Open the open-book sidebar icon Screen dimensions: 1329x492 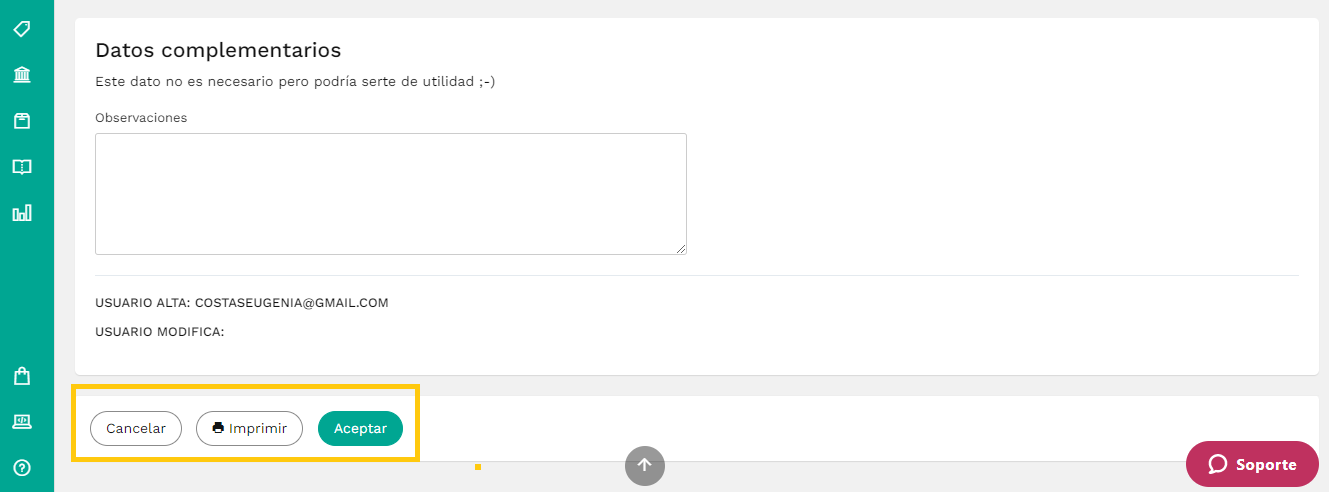coord(21,167)
